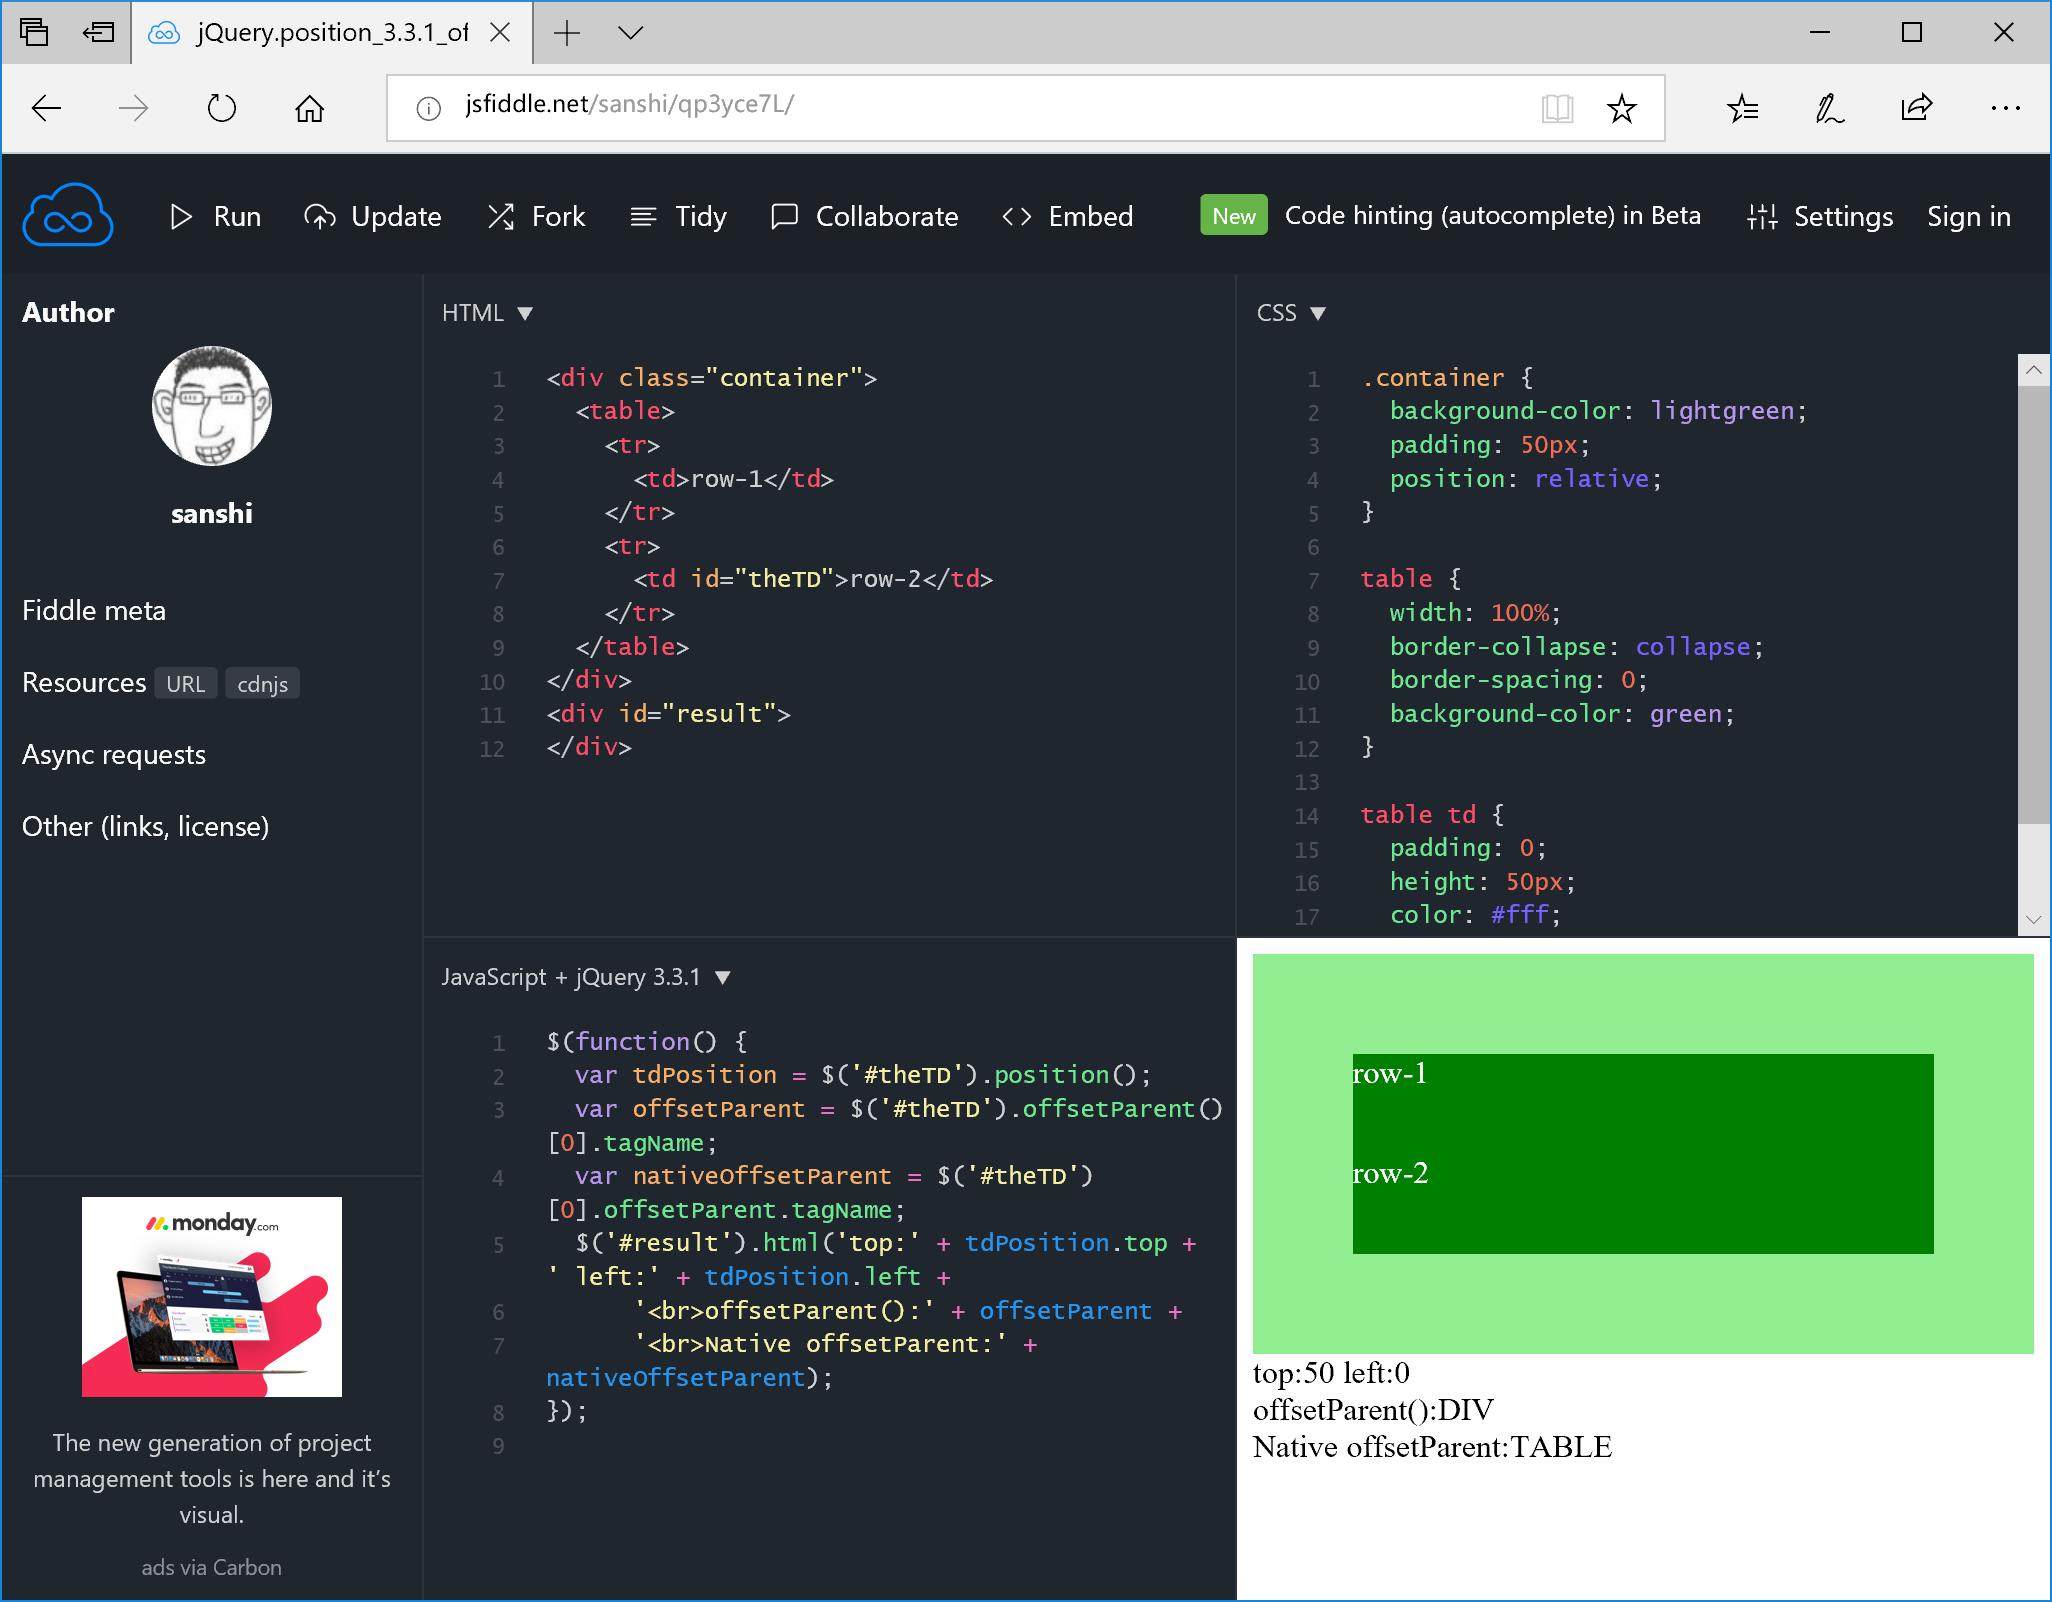Go forward in browser history
Viewport: 2052px width, 1602px height.
tap(134, 108)
